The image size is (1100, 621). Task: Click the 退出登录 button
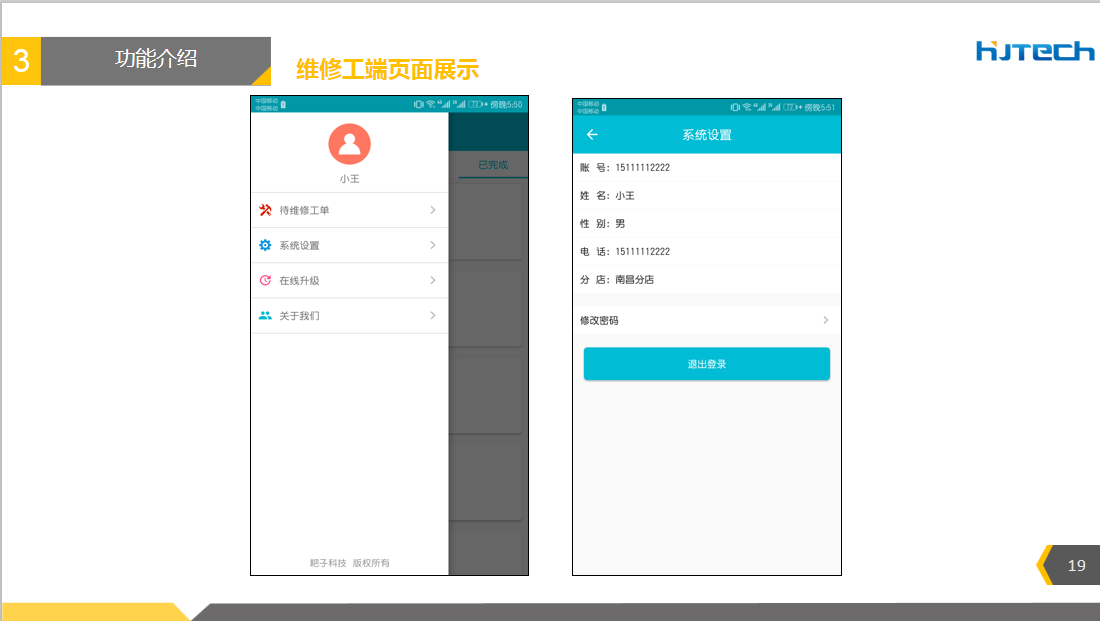coord(706,364)
